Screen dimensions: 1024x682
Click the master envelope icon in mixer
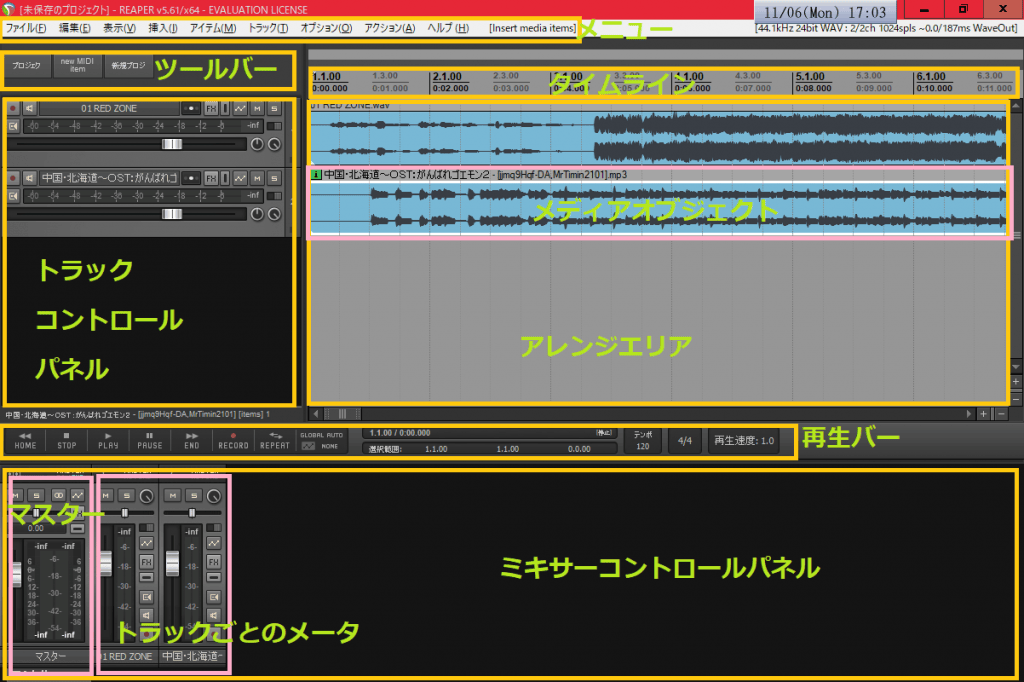pyautogui.click(x=78, y=496)
